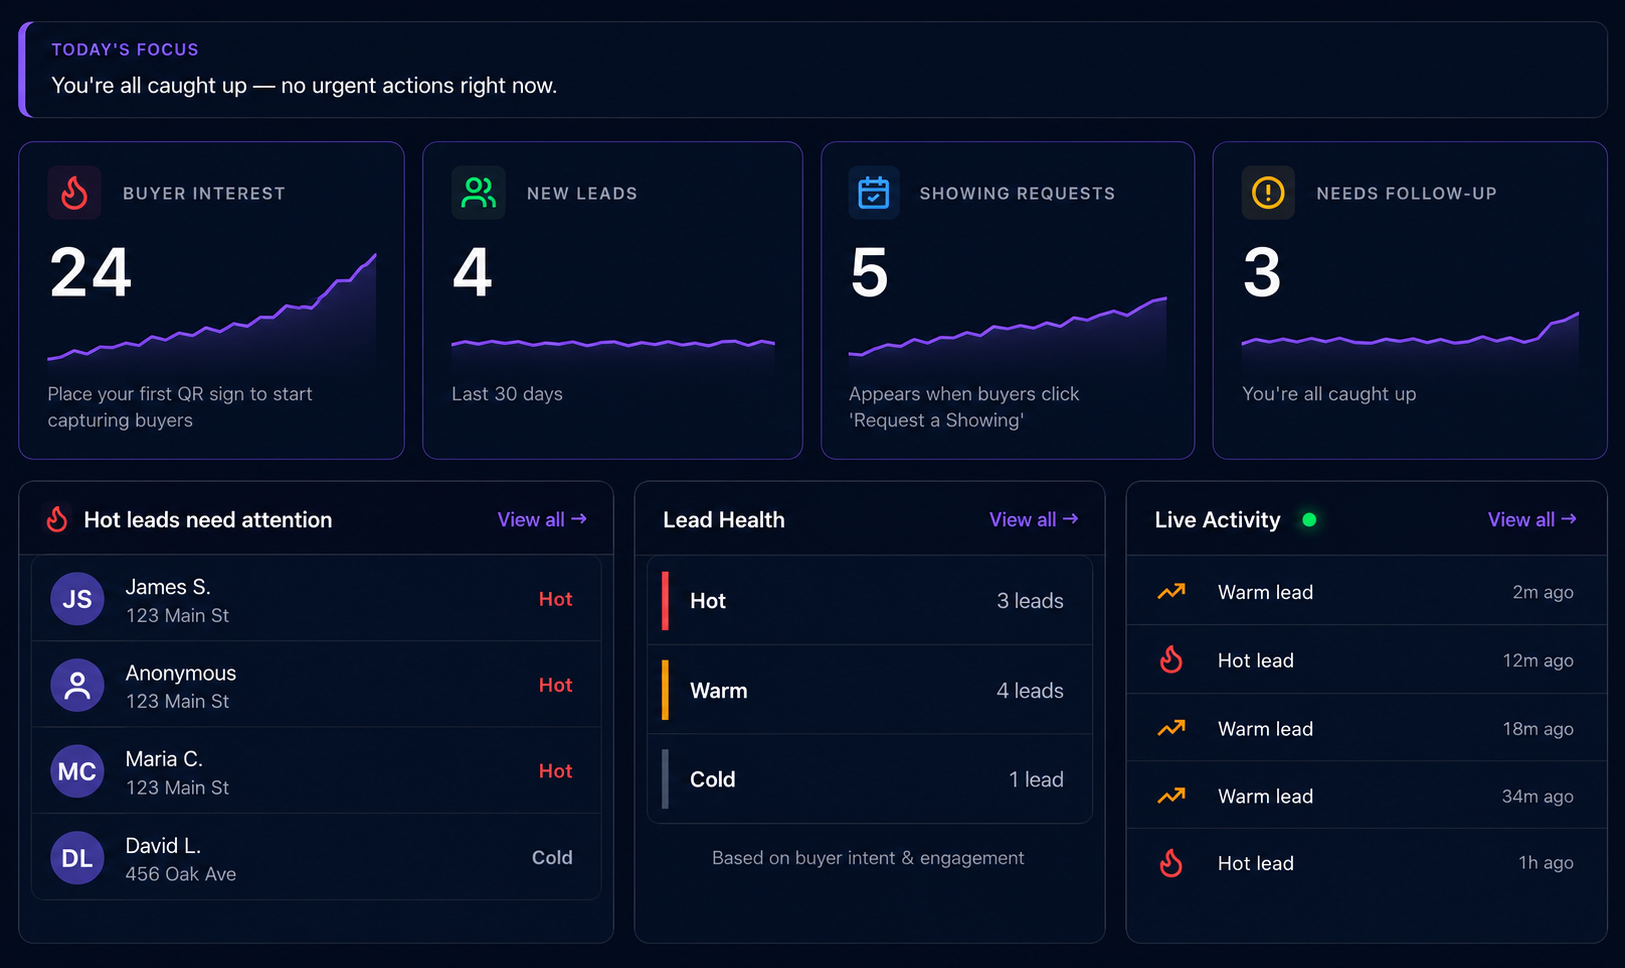Click the '4 leads' count
The height and width of the screenshot is (968, 1625).
click(x=1030, y=691)
